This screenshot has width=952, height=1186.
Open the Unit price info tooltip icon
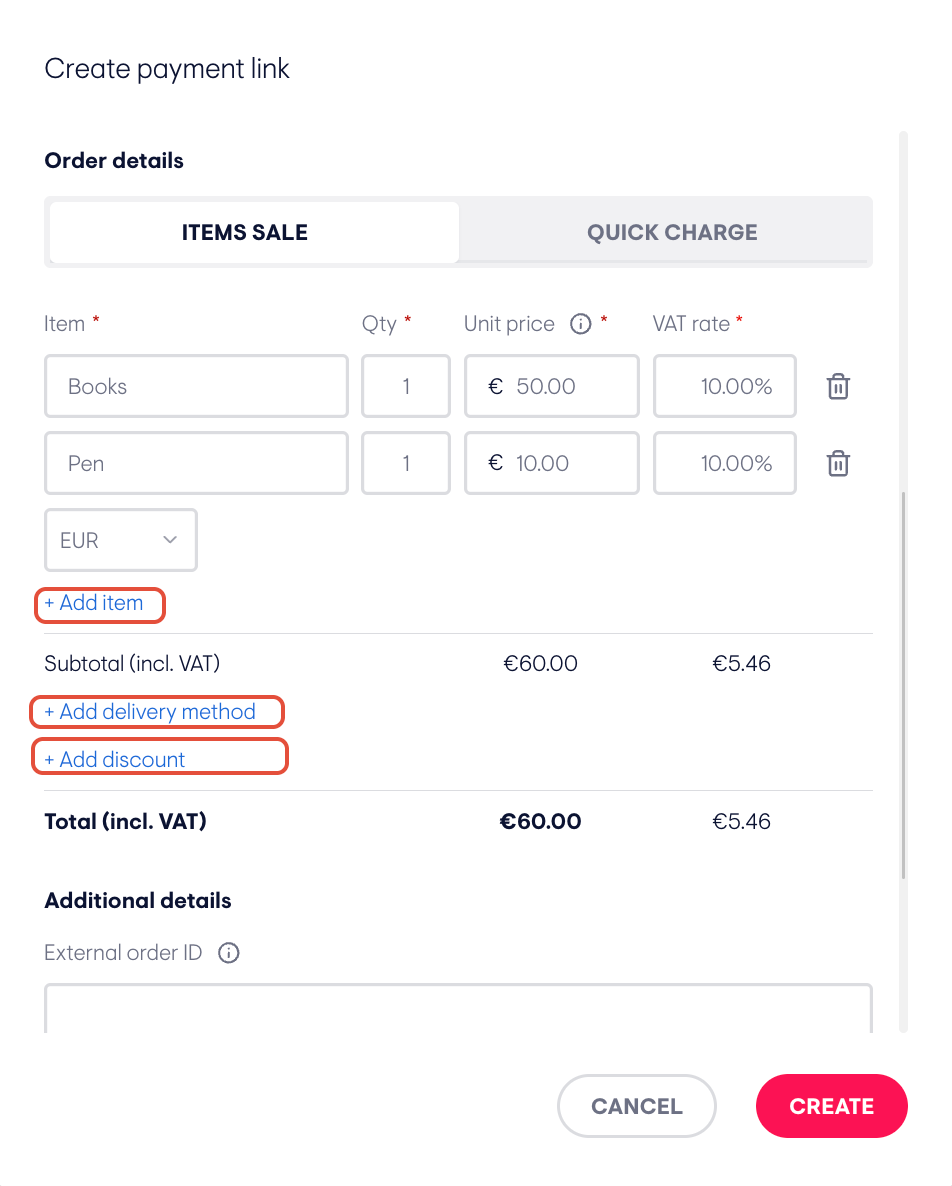click(x=580, y=324)
